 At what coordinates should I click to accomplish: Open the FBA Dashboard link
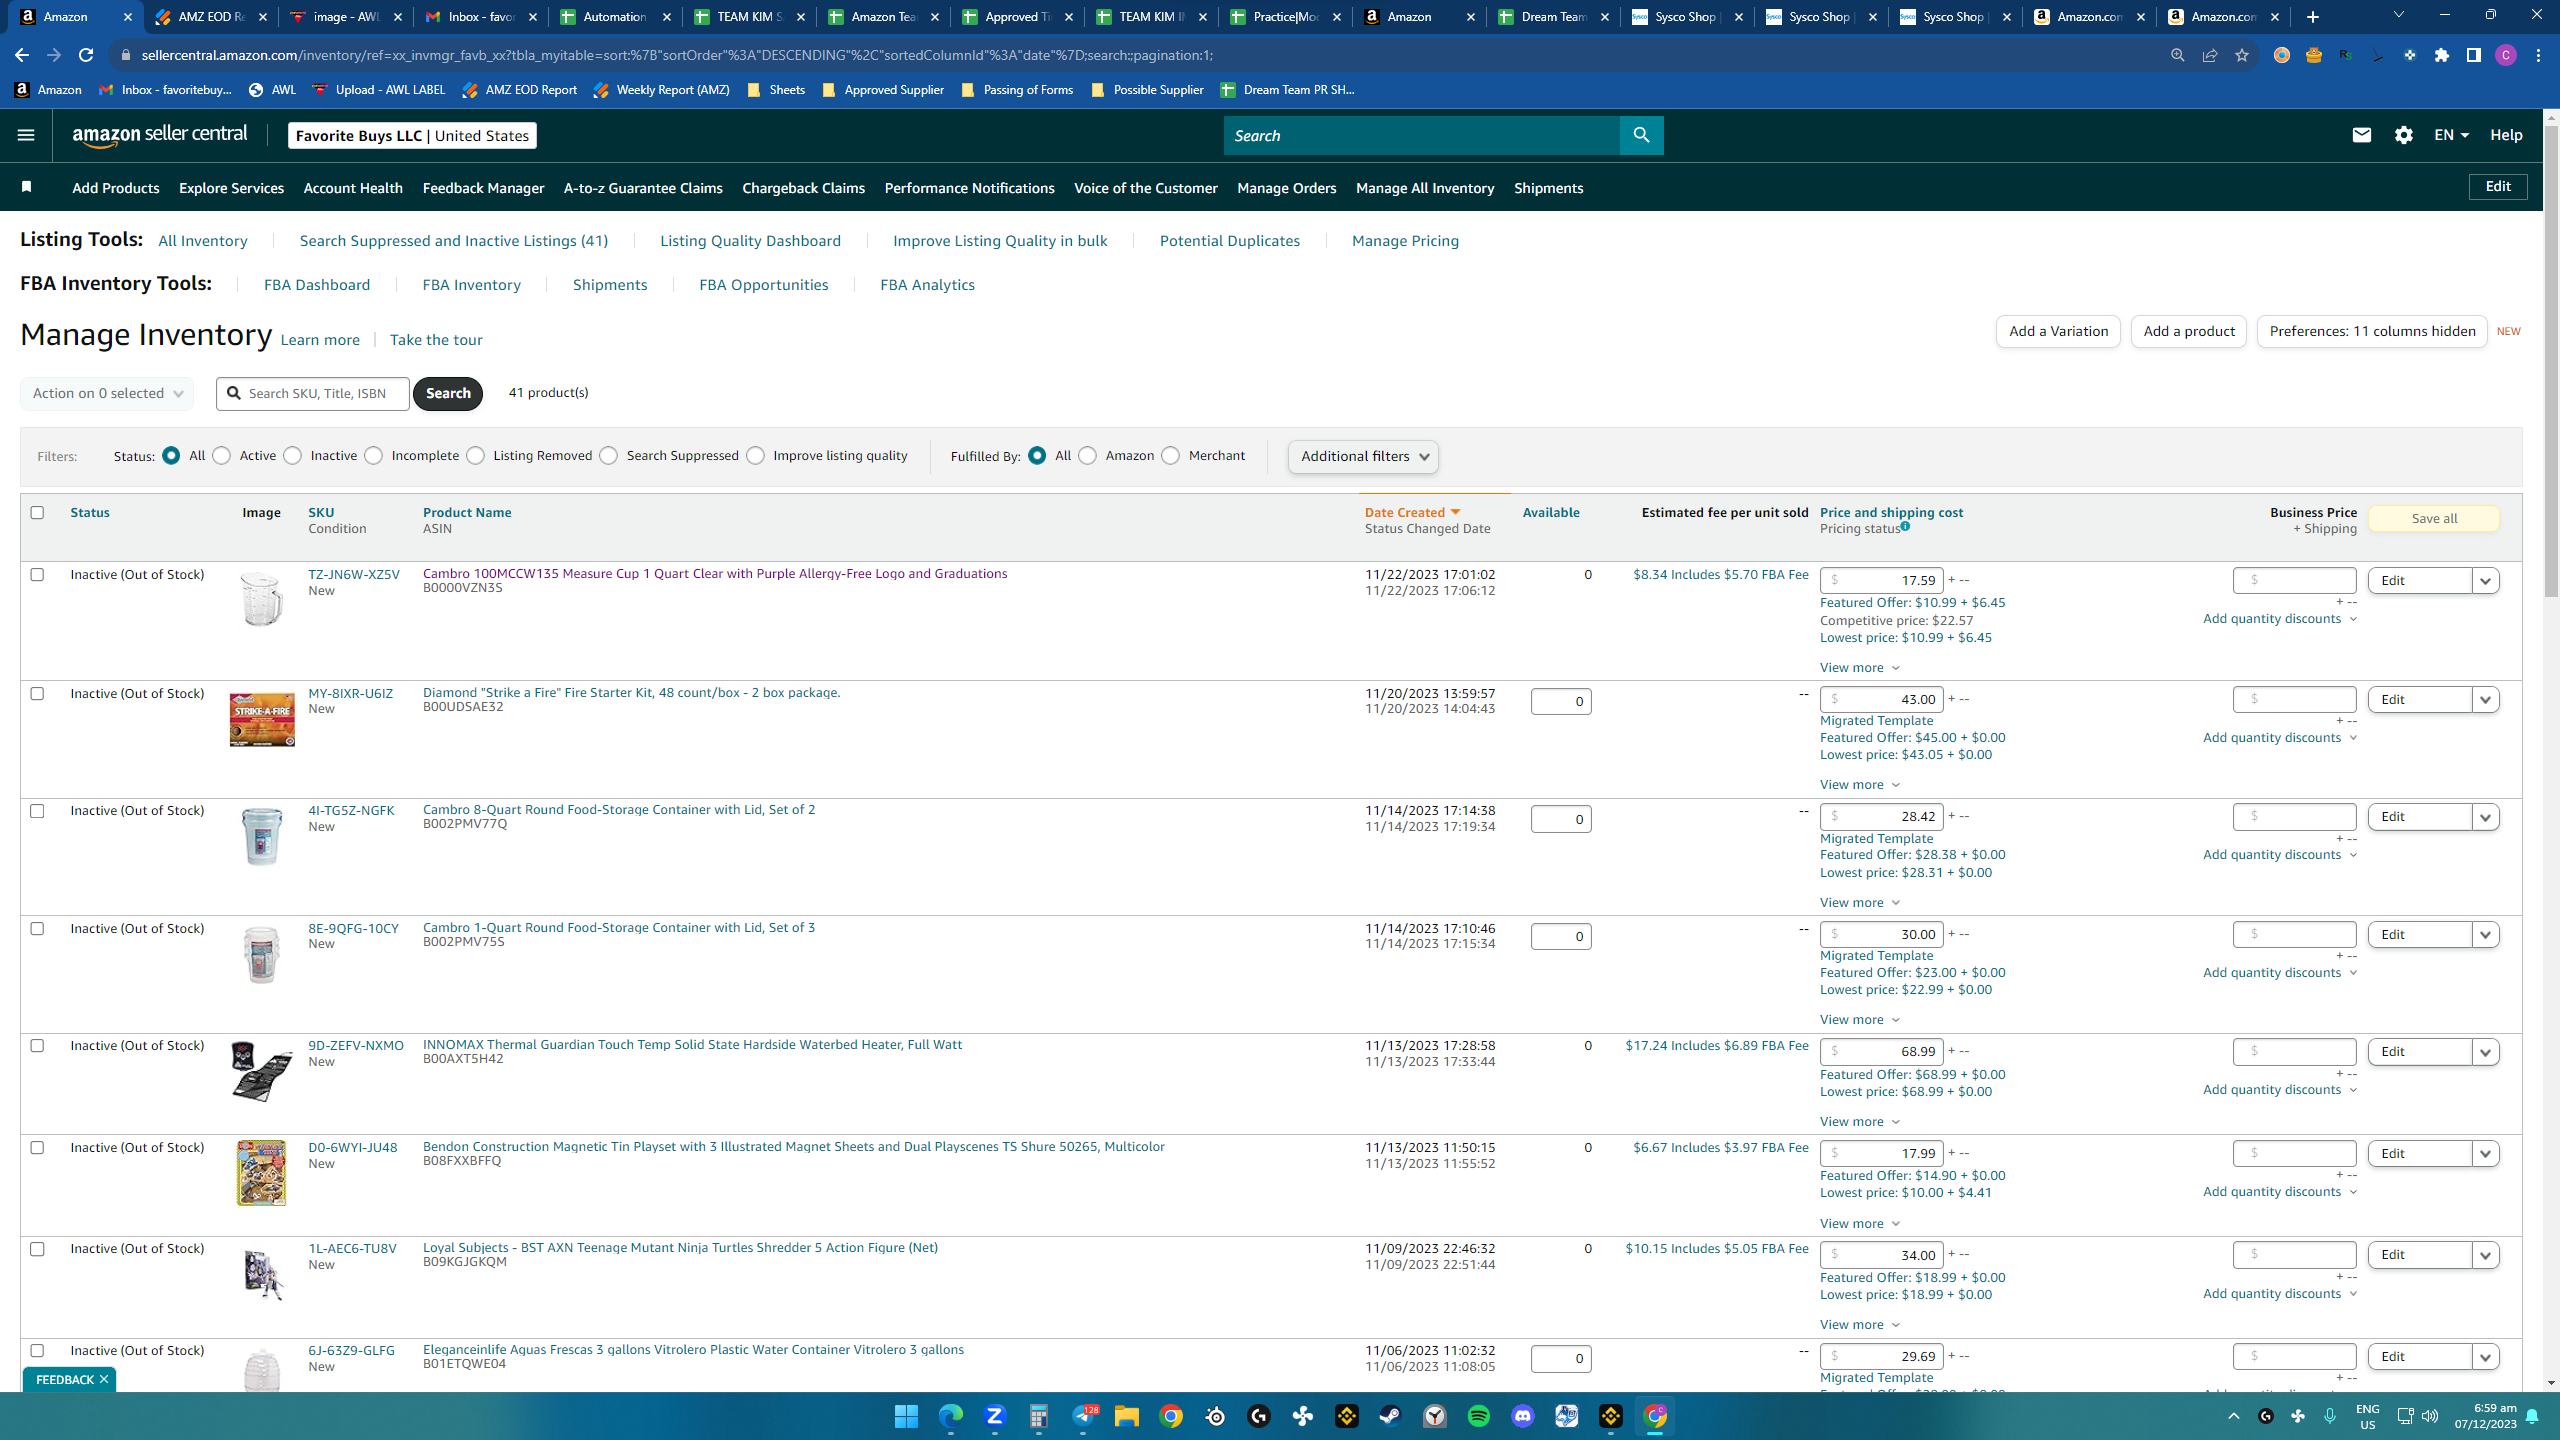(x=317, y=285)
